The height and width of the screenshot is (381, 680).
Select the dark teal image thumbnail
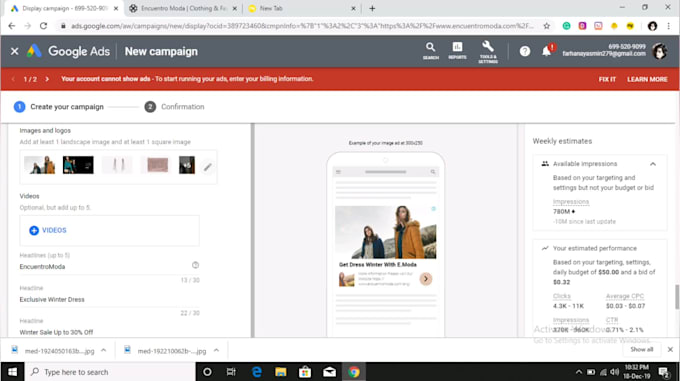(78, 165)
